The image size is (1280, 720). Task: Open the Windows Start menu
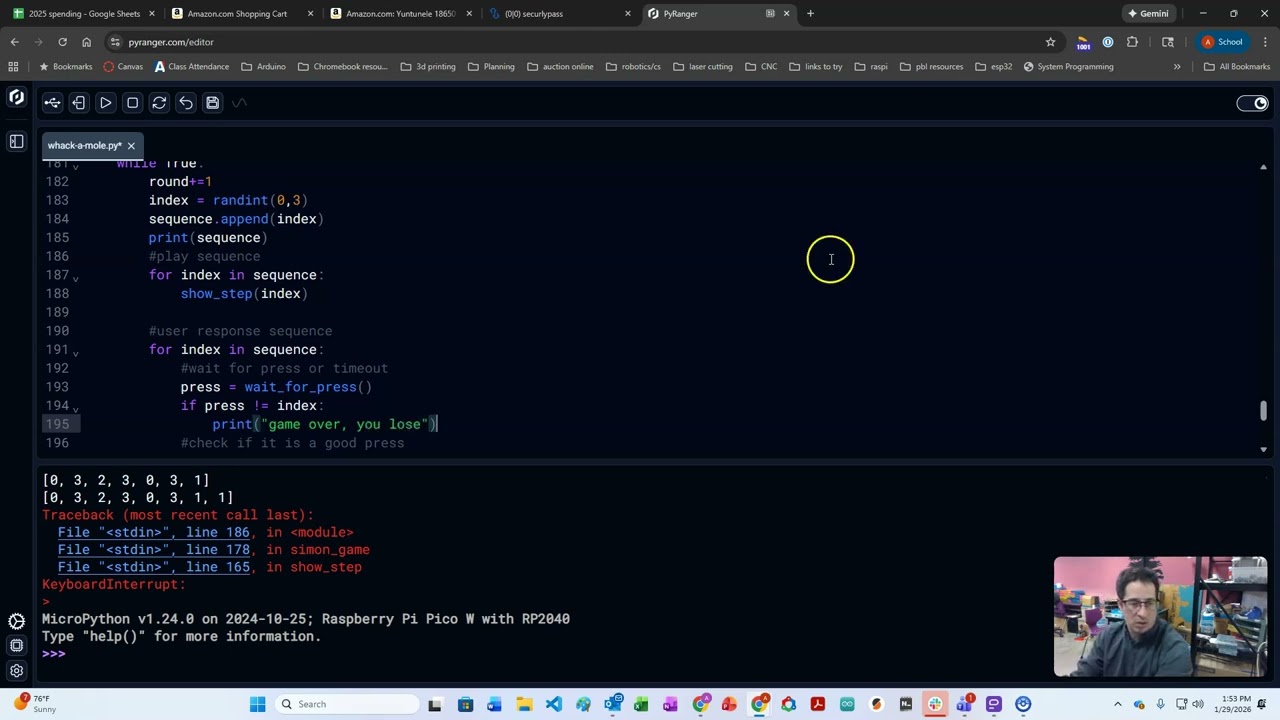(257, 704)
